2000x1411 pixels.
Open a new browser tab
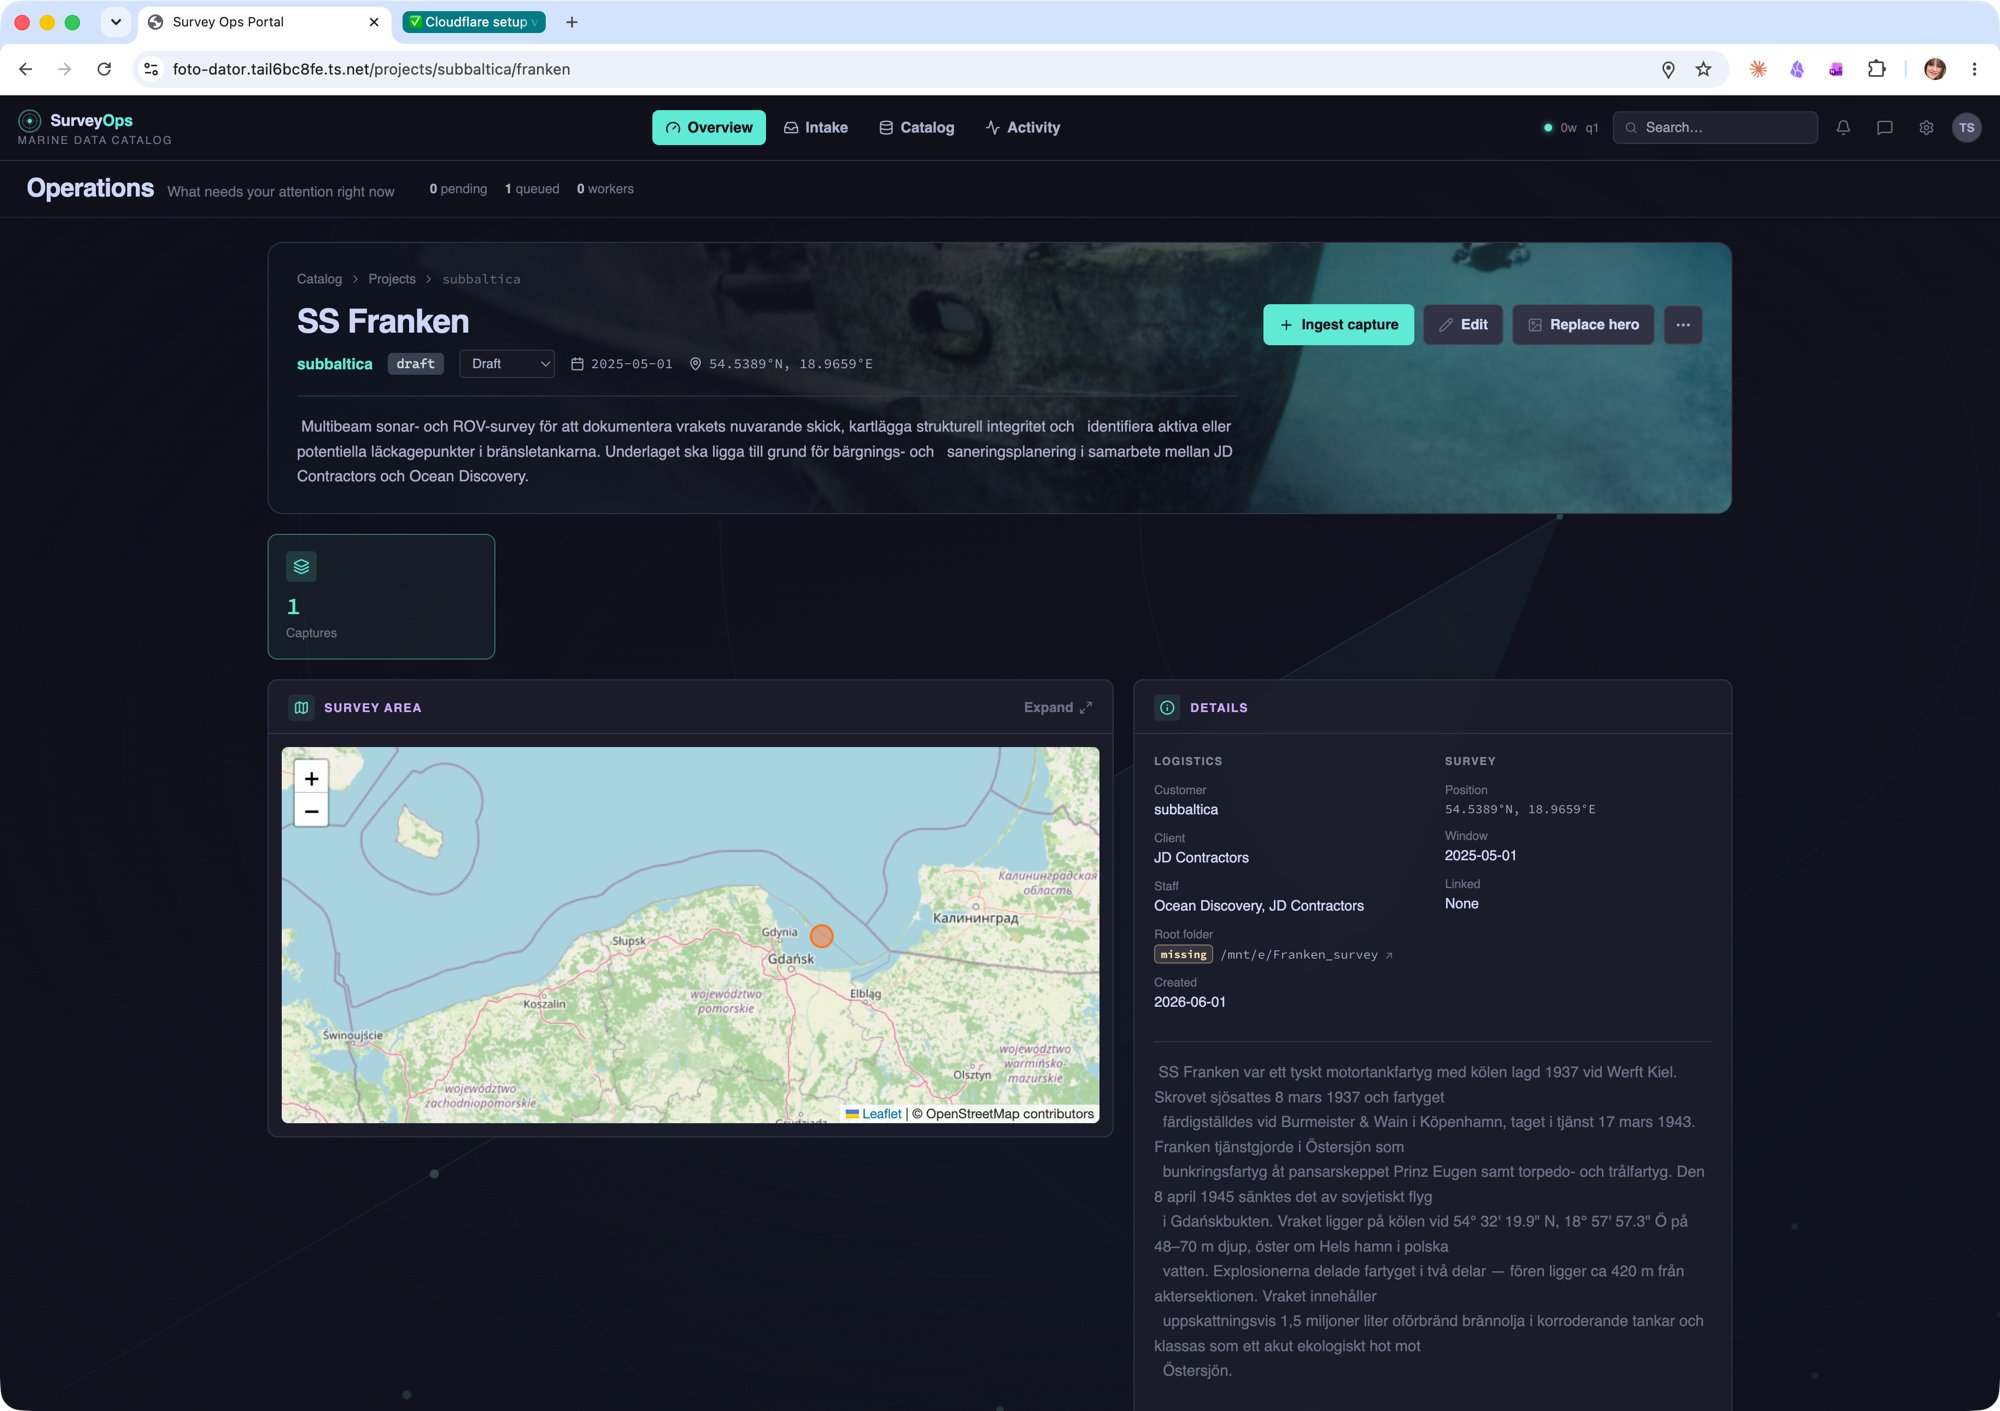coord(572,22)
